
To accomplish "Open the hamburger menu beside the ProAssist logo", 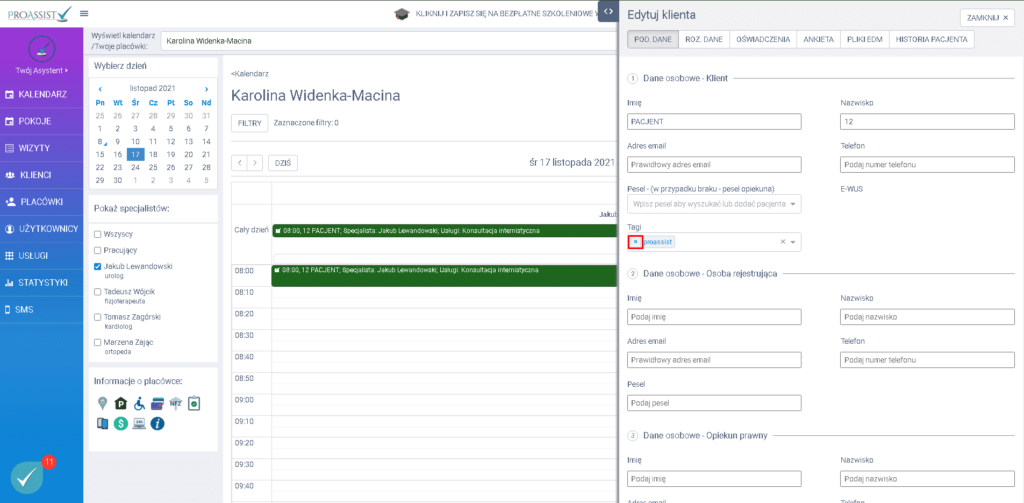I will click(x=83, y=13).
